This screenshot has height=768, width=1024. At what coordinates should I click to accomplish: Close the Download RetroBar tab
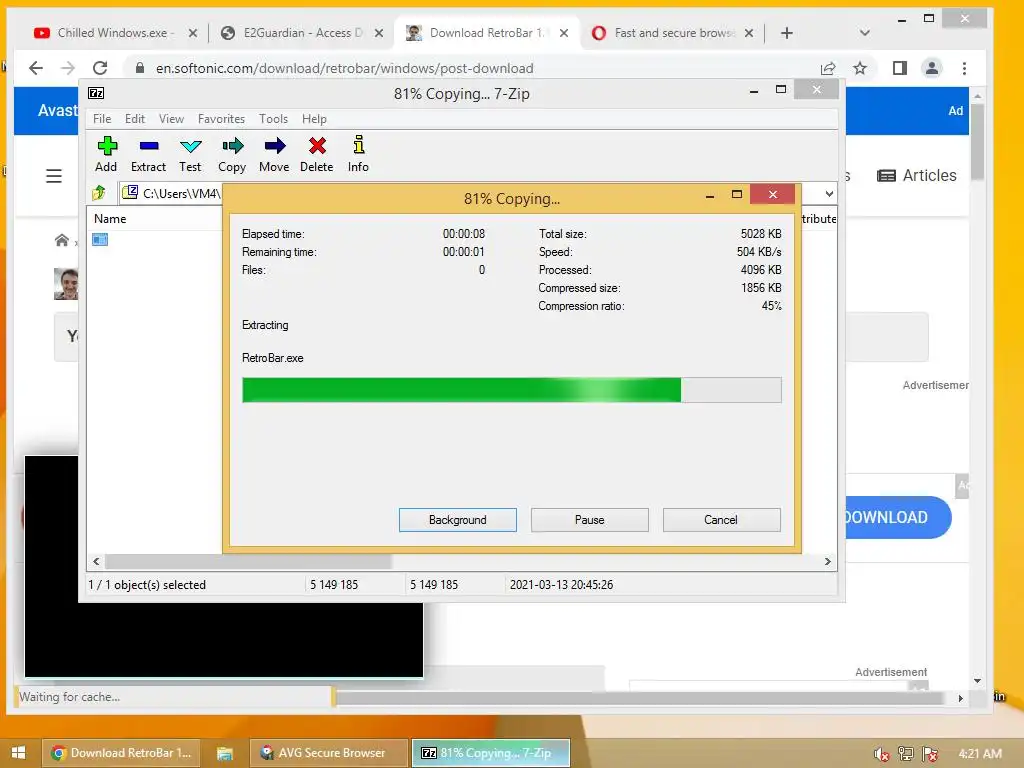click(x=564, y=33)
